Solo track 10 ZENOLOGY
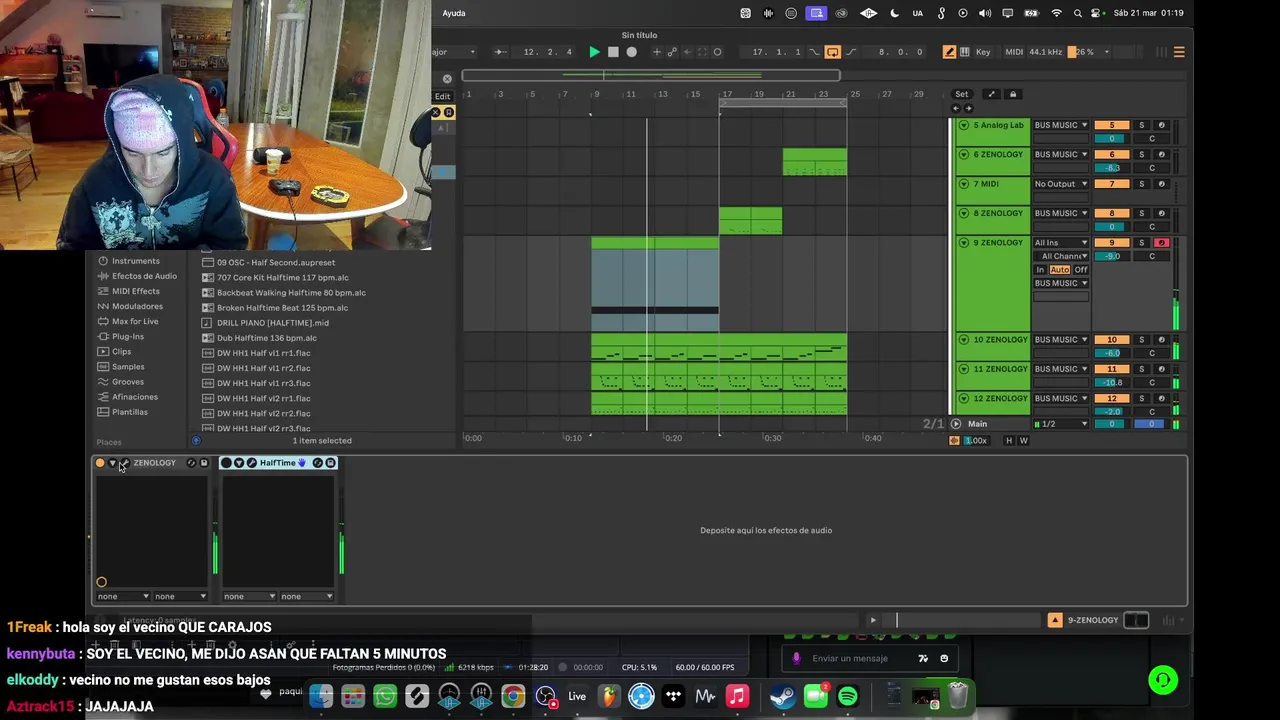 coord(1141,340)
